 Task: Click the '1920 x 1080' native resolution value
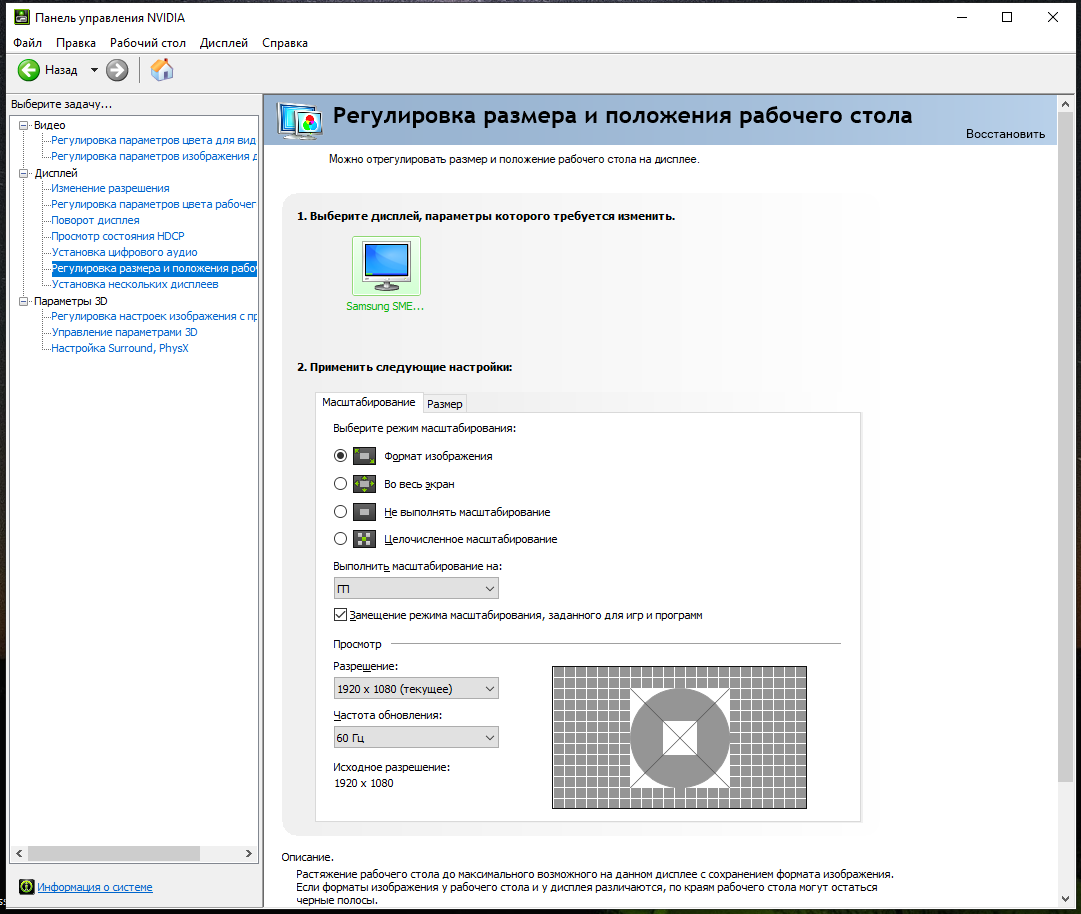point(364,783)
